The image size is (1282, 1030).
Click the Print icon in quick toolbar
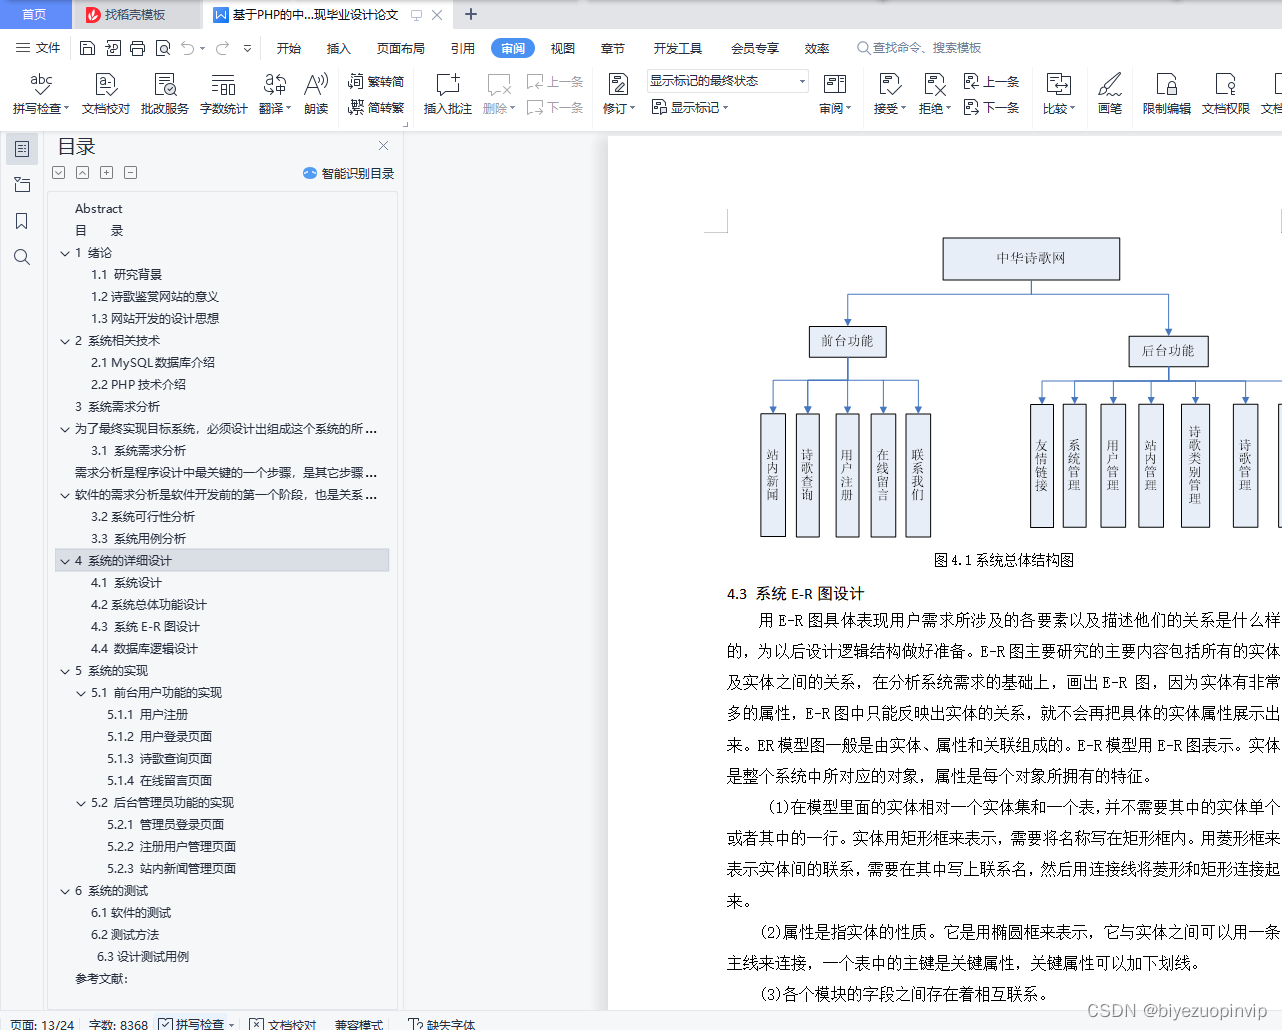[x=137, y=48]
